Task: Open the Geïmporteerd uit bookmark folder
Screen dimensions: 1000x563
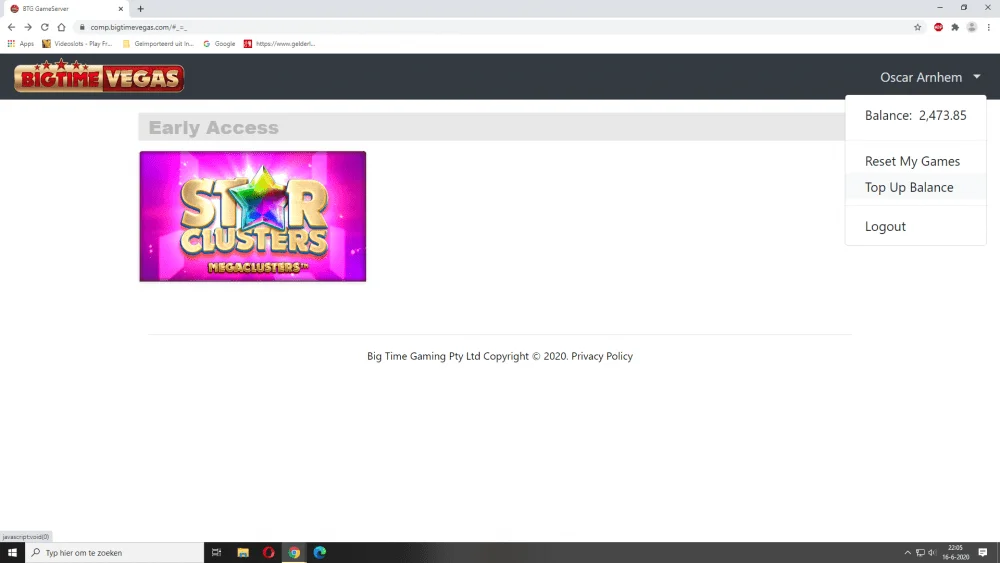Action: tap(158, 43)
